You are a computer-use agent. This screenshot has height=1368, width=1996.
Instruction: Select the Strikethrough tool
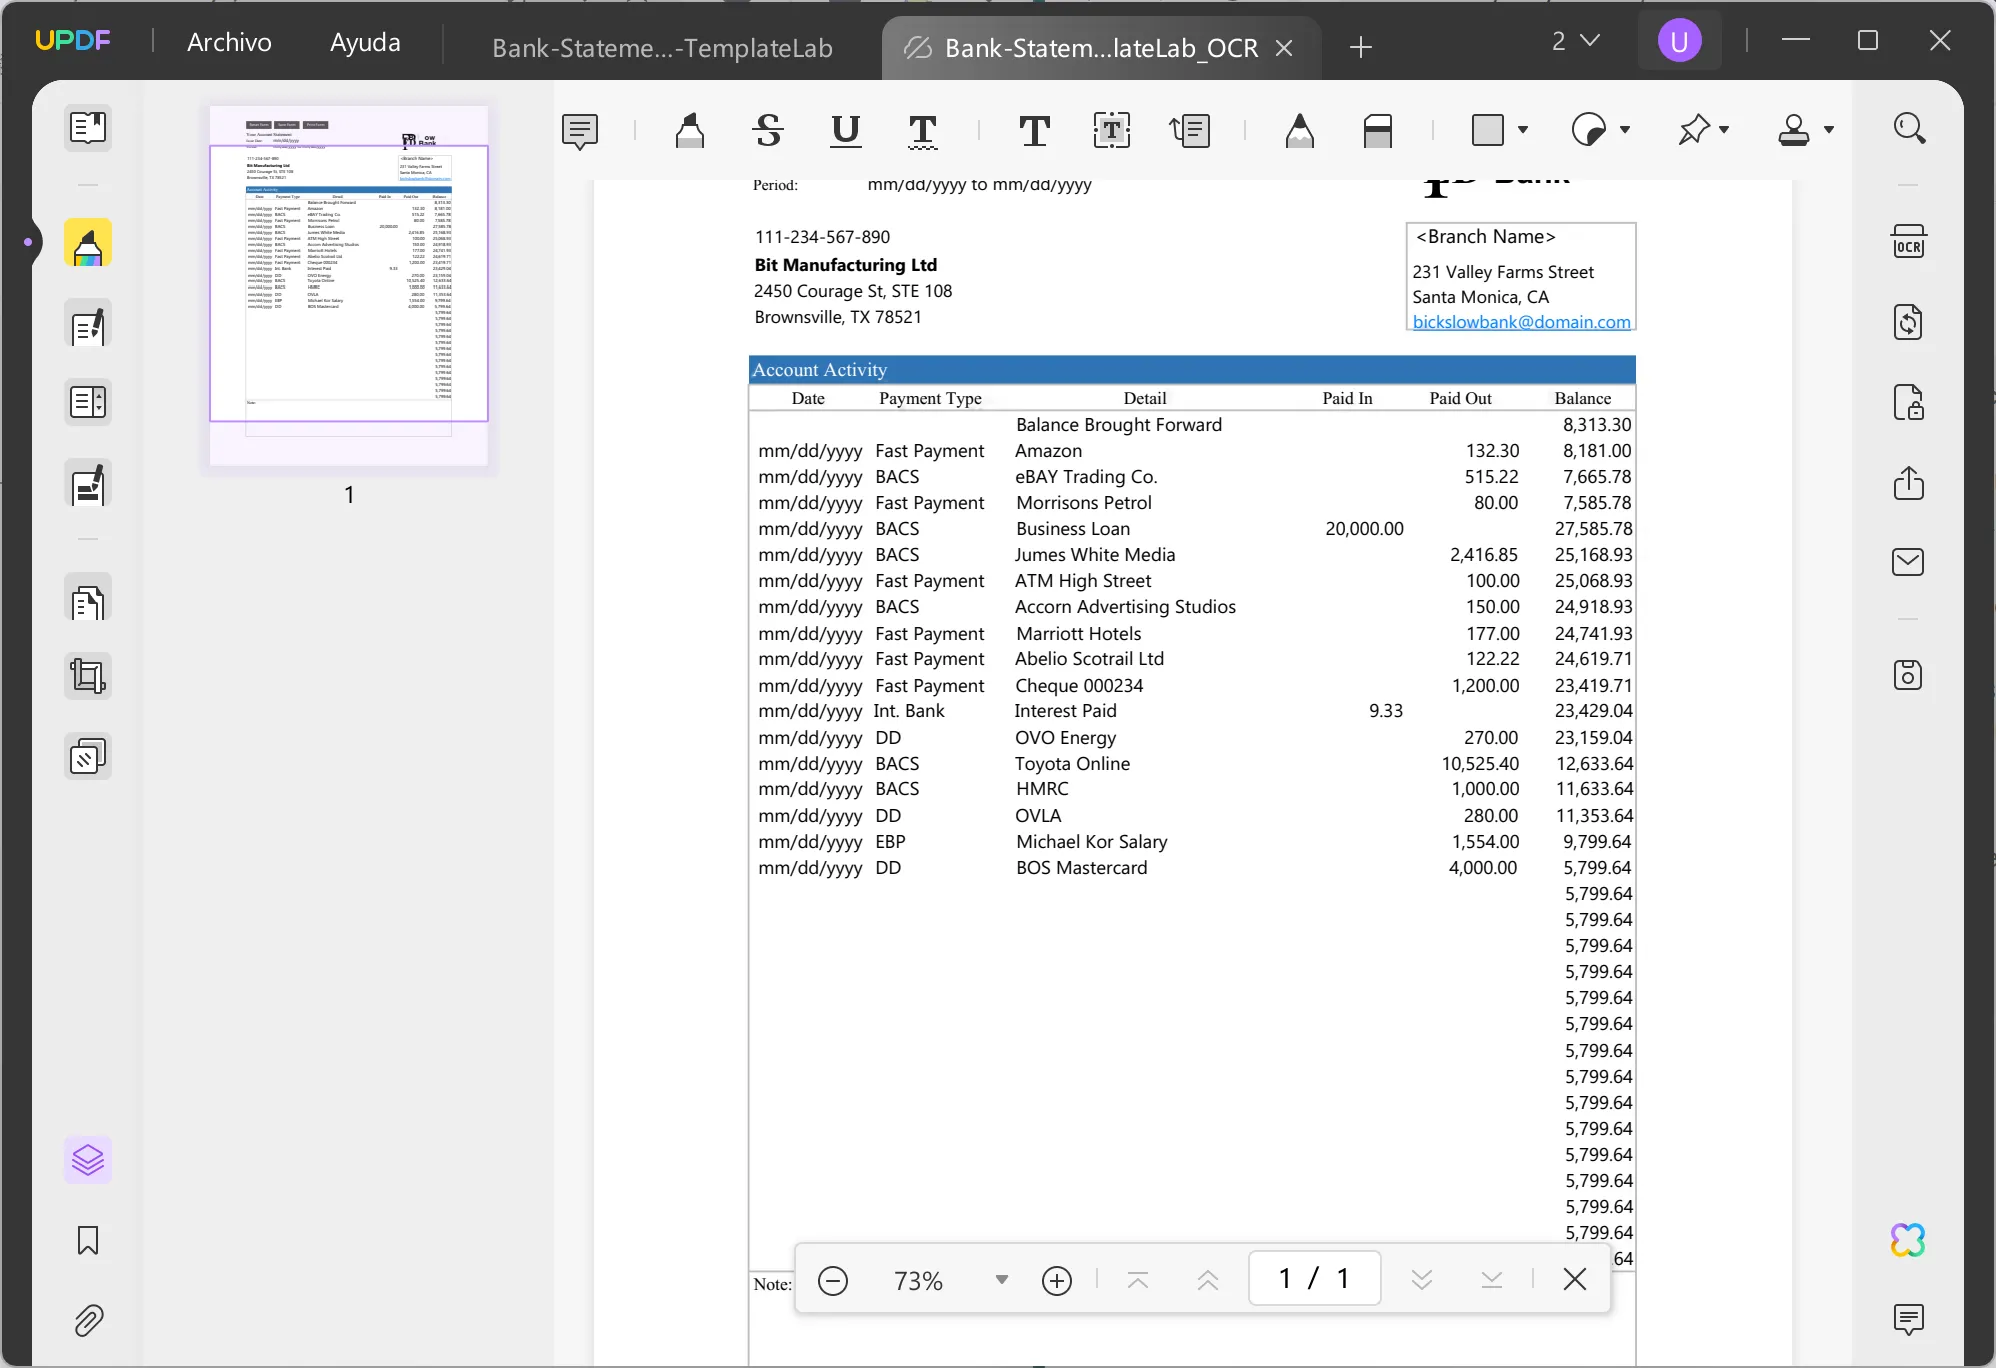[x=768, y=130]
